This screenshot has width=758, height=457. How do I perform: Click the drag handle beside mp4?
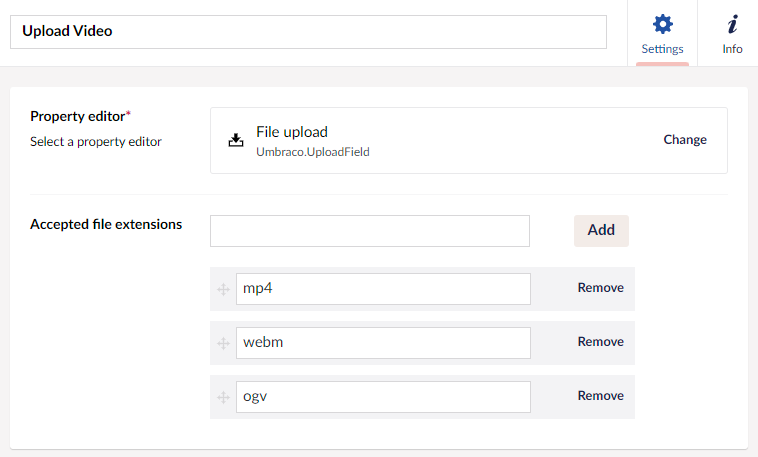[x=223, y=289]
